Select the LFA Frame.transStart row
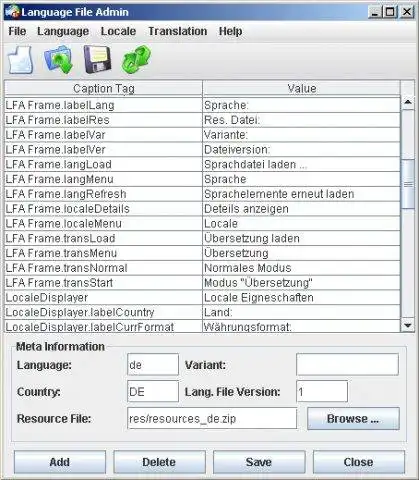Image resolution: width=419 pixels, height=480 pixels. pyautogui.click(x=202, y=283)
